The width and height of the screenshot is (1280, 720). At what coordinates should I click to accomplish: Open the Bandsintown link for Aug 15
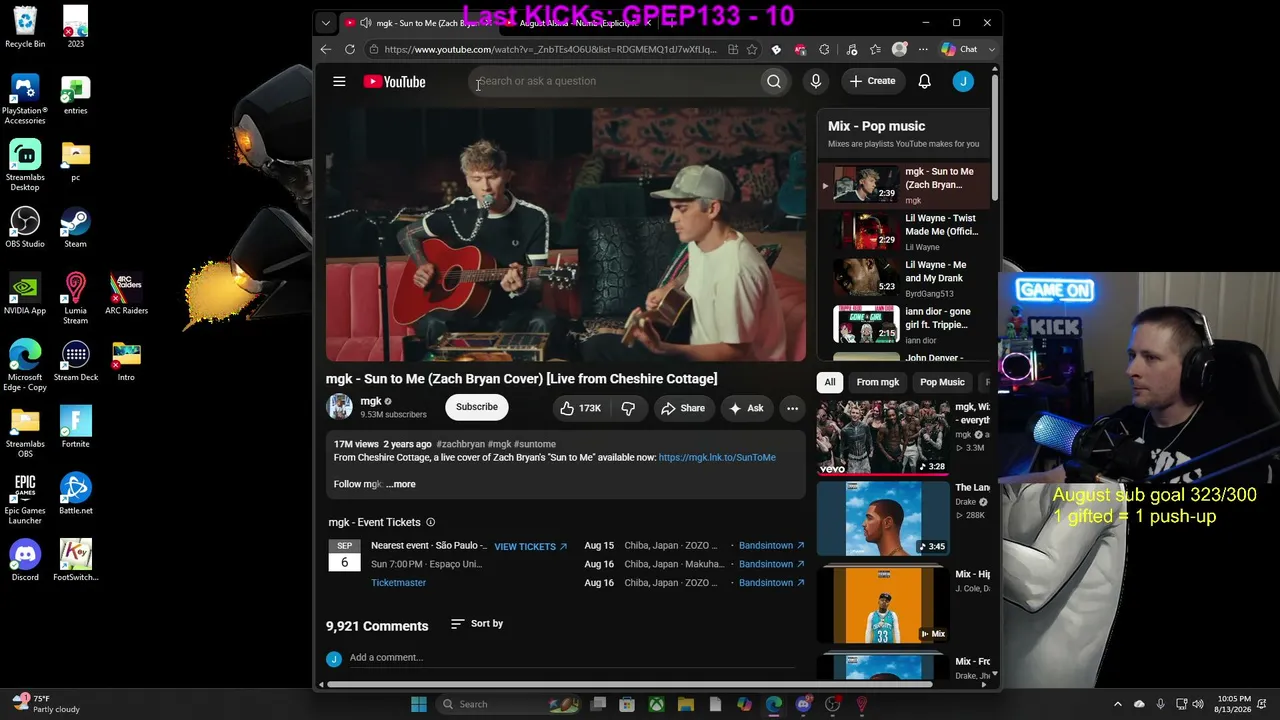coord(772,546)
